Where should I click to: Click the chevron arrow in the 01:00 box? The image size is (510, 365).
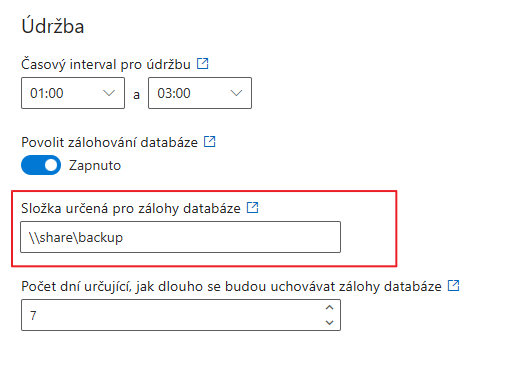(x=109, y=93)
